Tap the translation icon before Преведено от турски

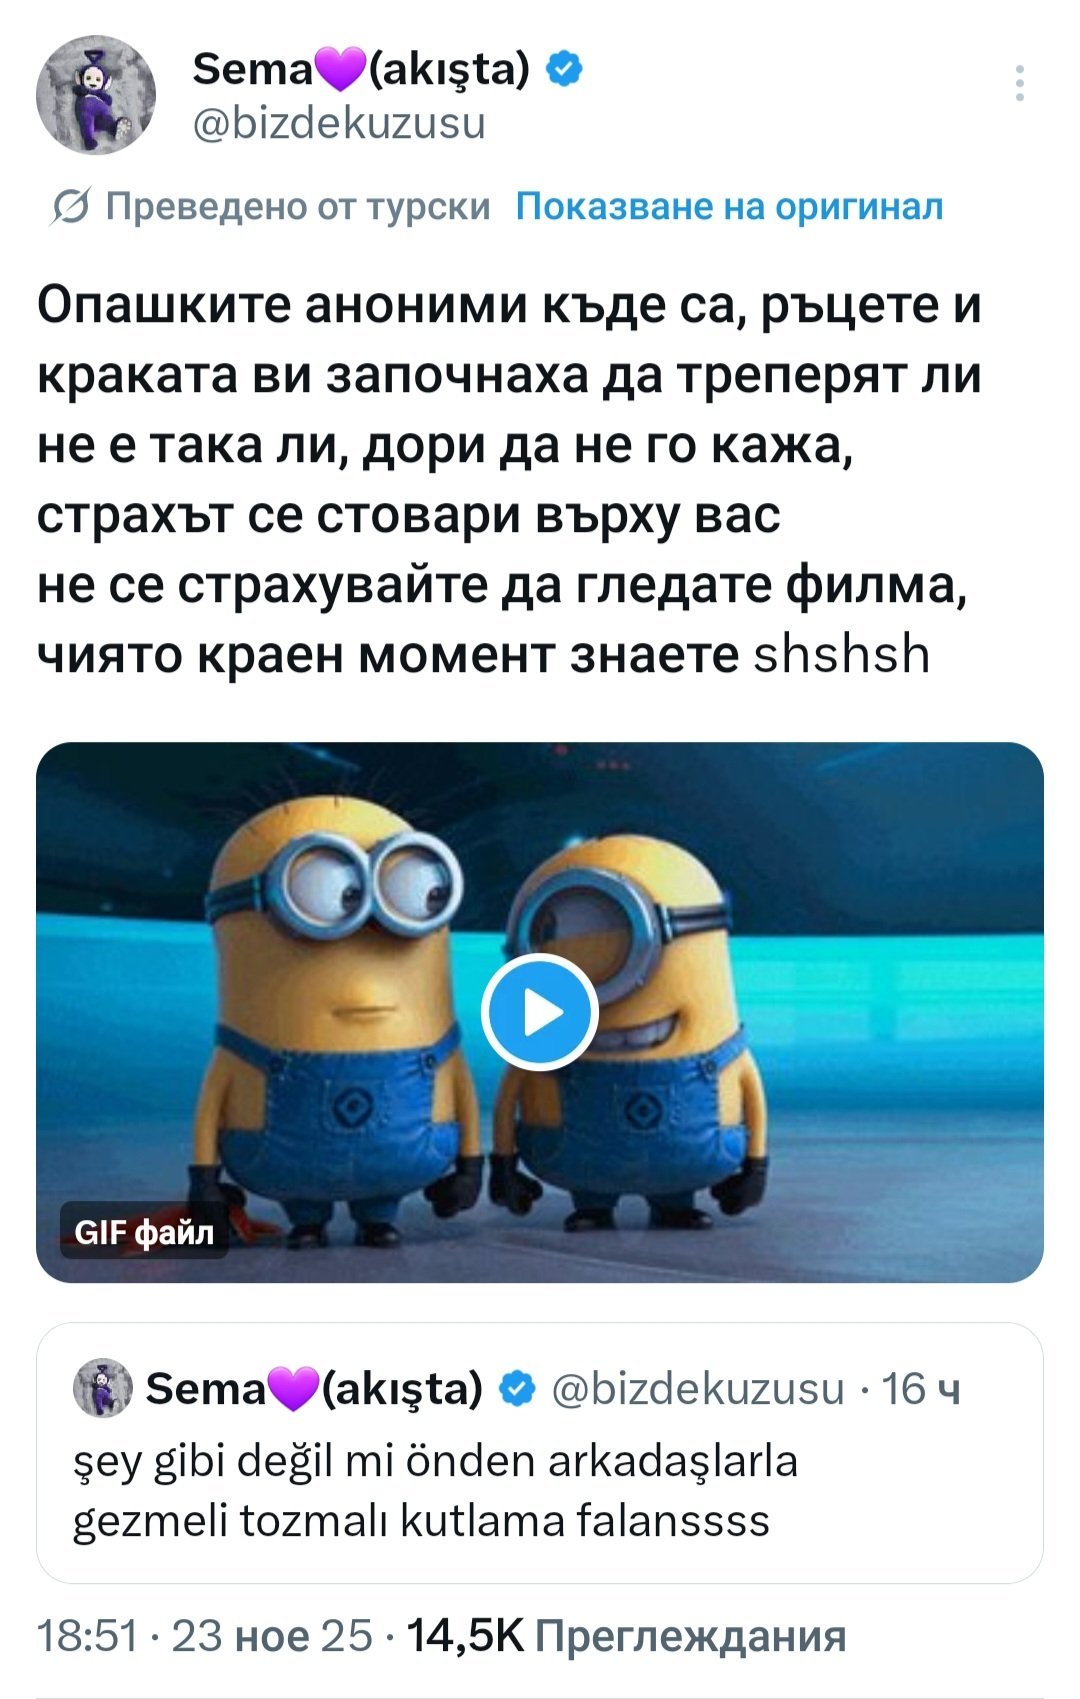70,206
